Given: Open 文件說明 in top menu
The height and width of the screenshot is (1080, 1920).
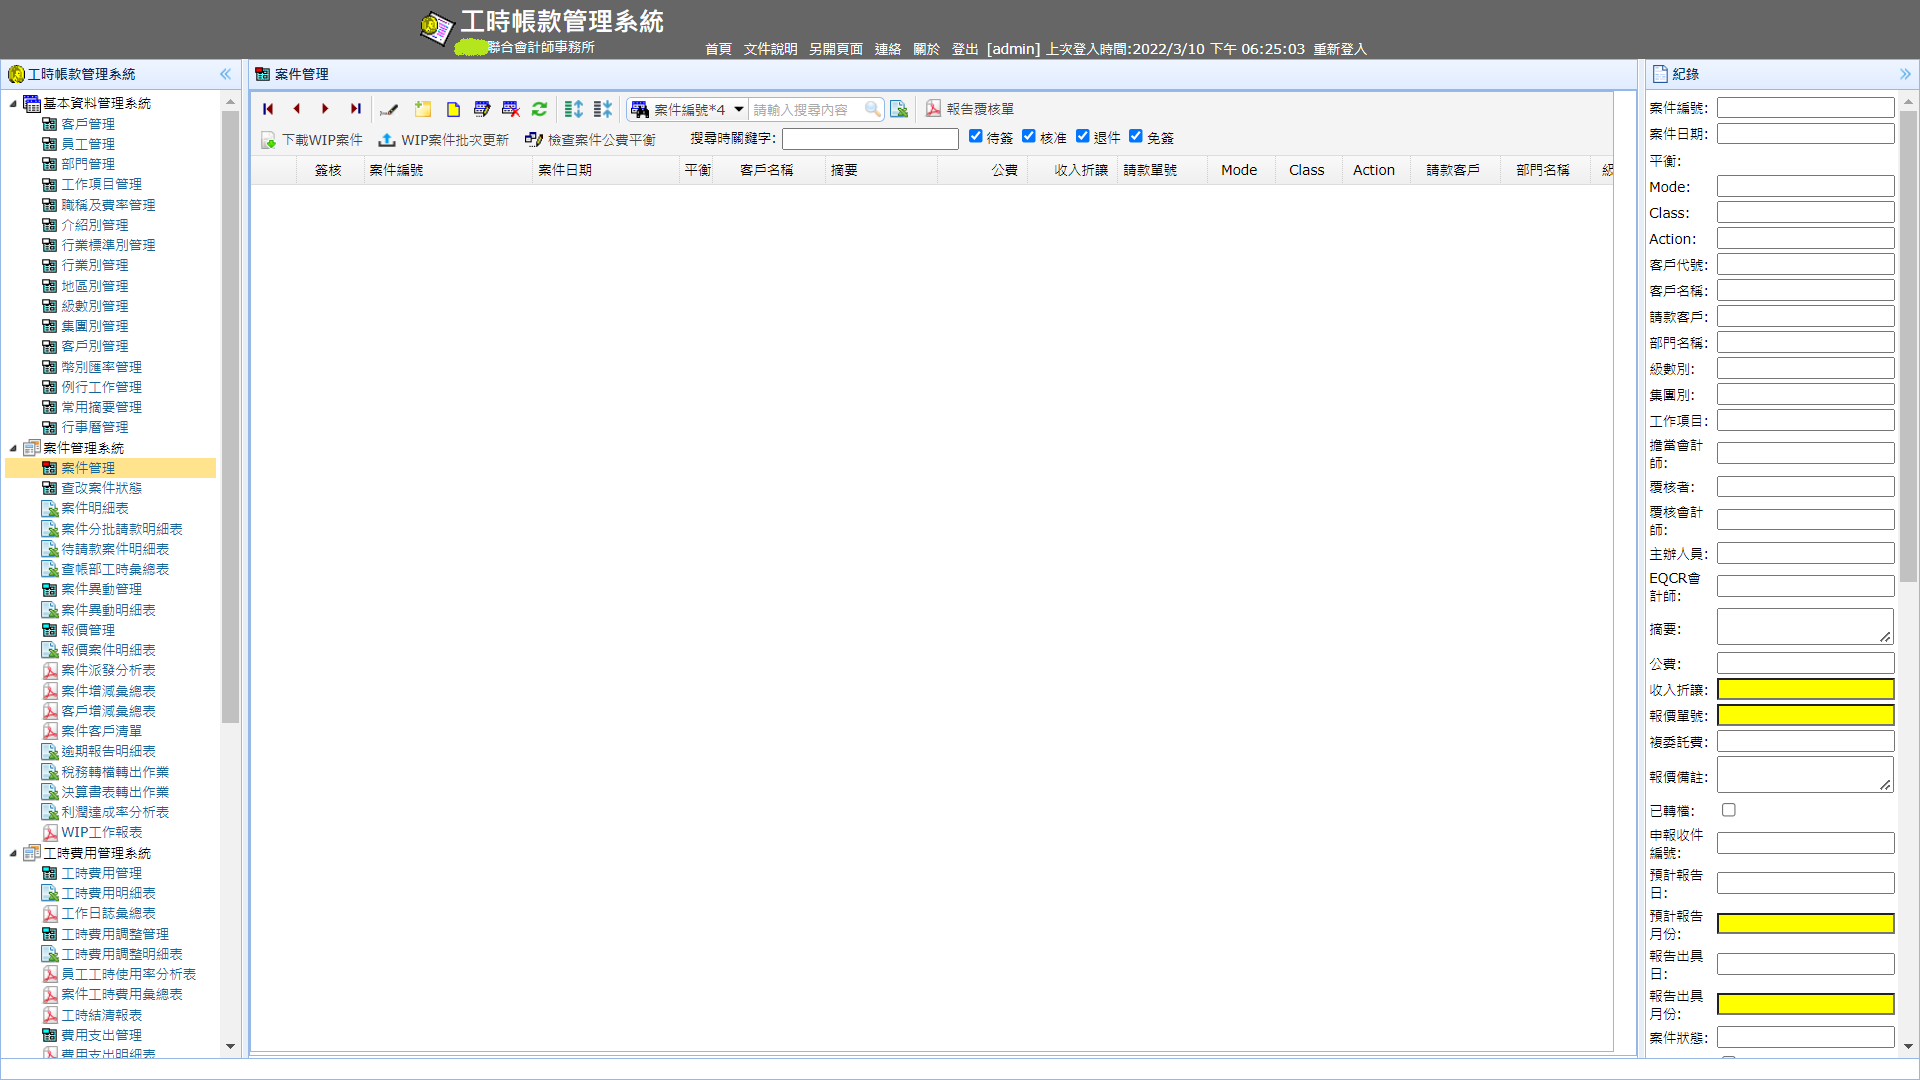Looking at the screenshot, I should [770, 49].
